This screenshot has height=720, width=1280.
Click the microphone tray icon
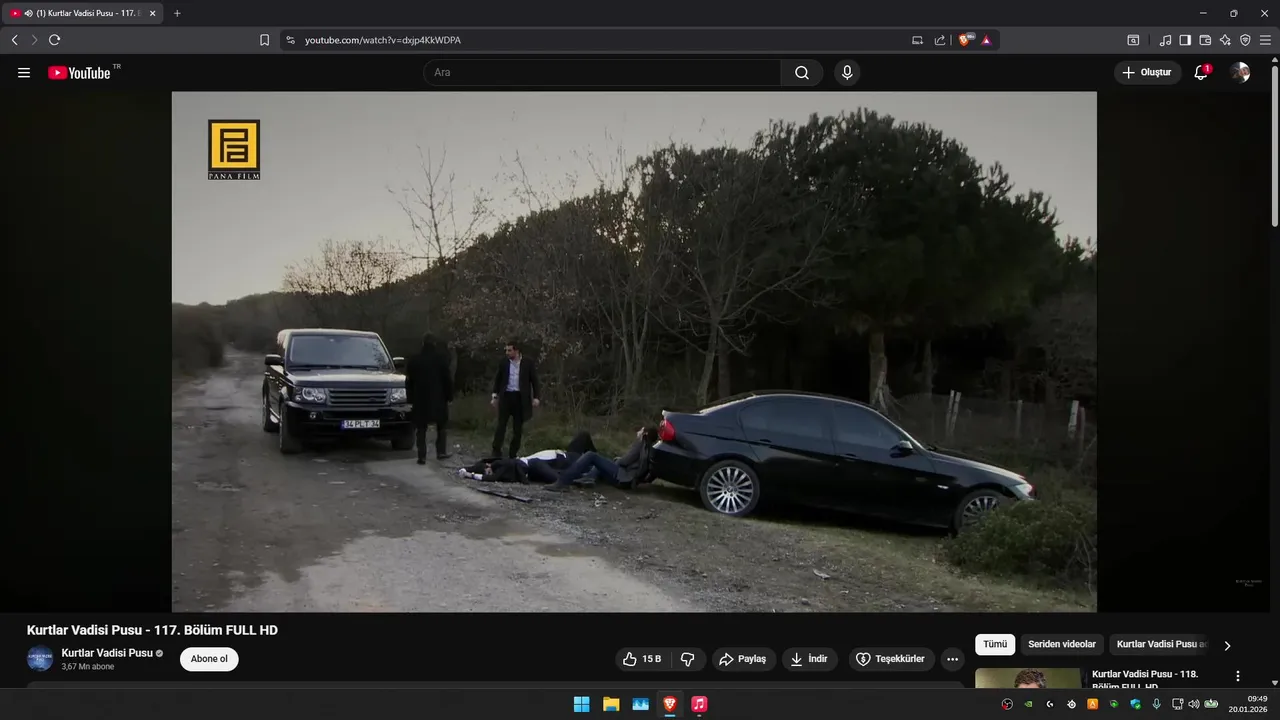pyautogui.click(x=1156, y=704)
